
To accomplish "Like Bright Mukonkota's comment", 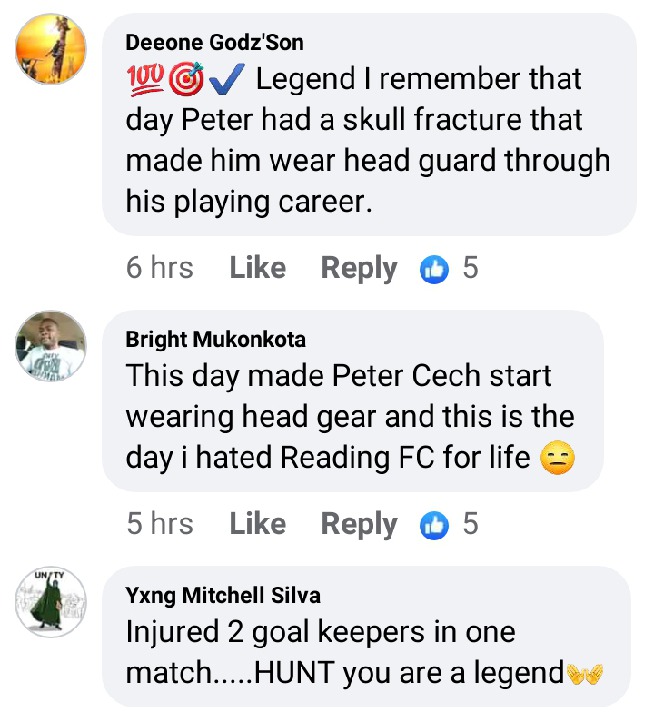I will tap(258, 523).
